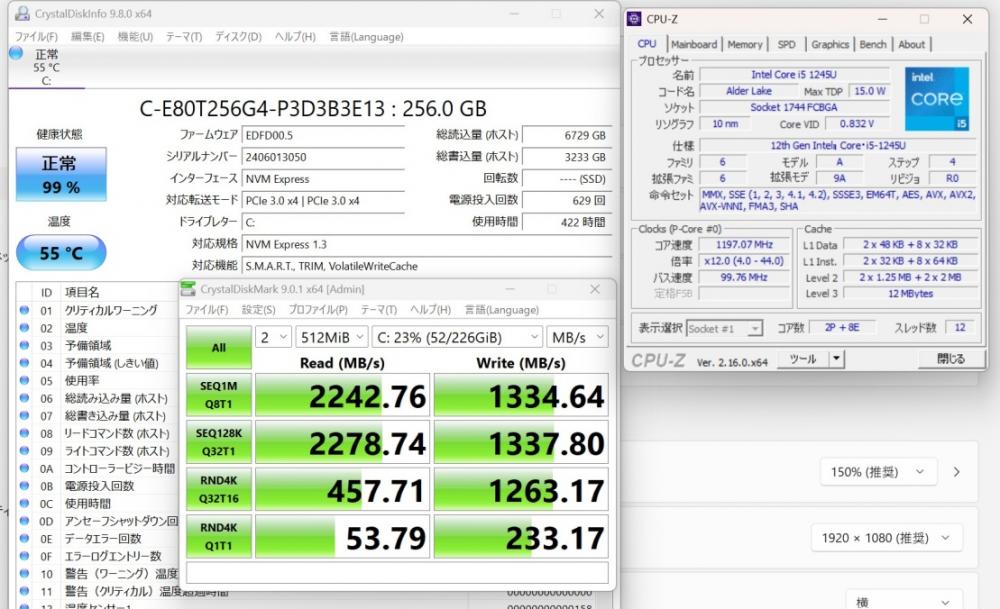Open 設定(S) menu in CrystalDiskMark
This screenshot has height=609, width=1000.
258,309
